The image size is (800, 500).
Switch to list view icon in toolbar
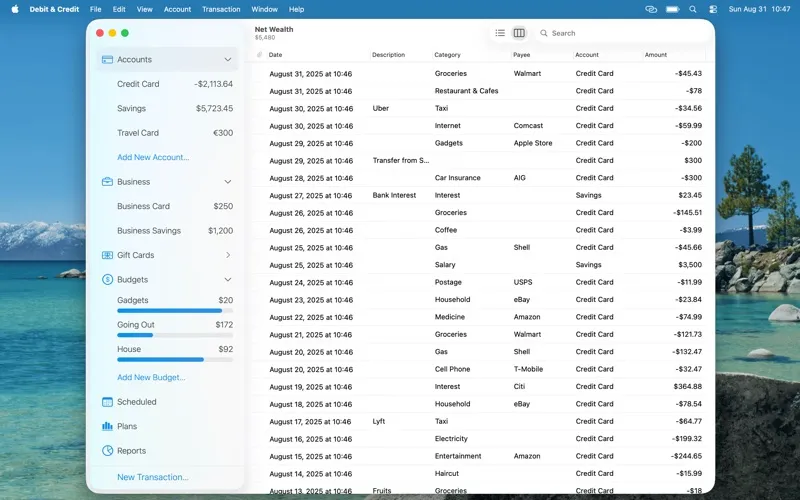click(500, 33)
